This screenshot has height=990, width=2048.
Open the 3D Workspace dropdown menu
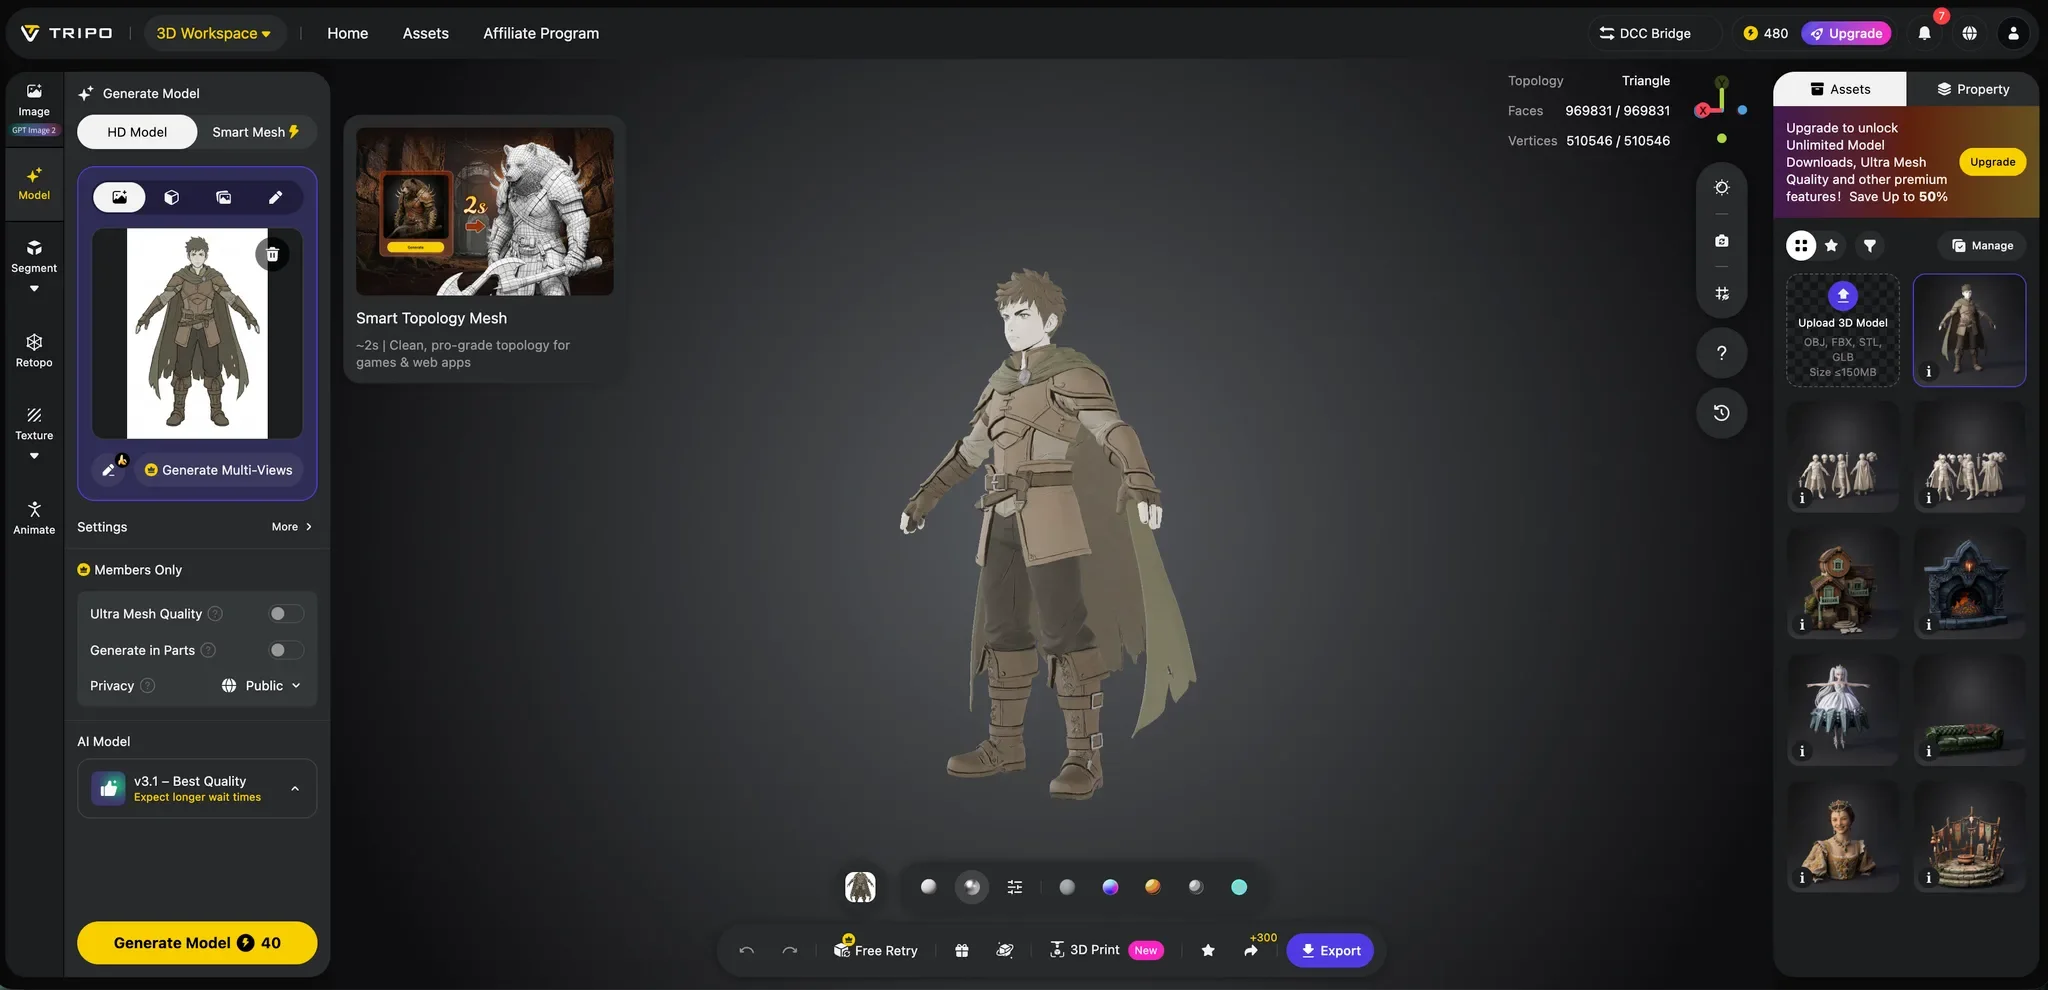tap(214, 33)
